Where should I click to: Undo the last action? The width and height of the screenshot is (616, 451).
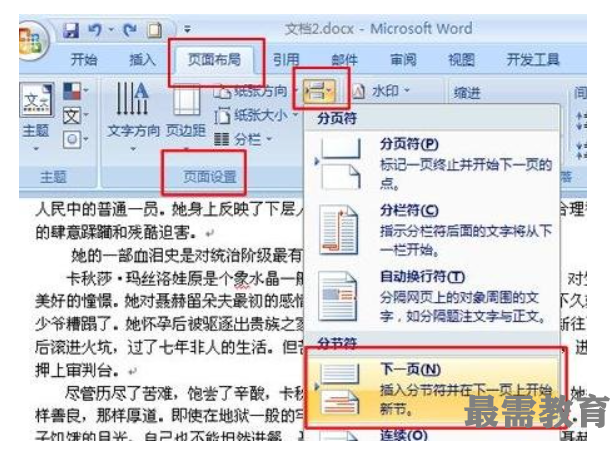point(95,30)
